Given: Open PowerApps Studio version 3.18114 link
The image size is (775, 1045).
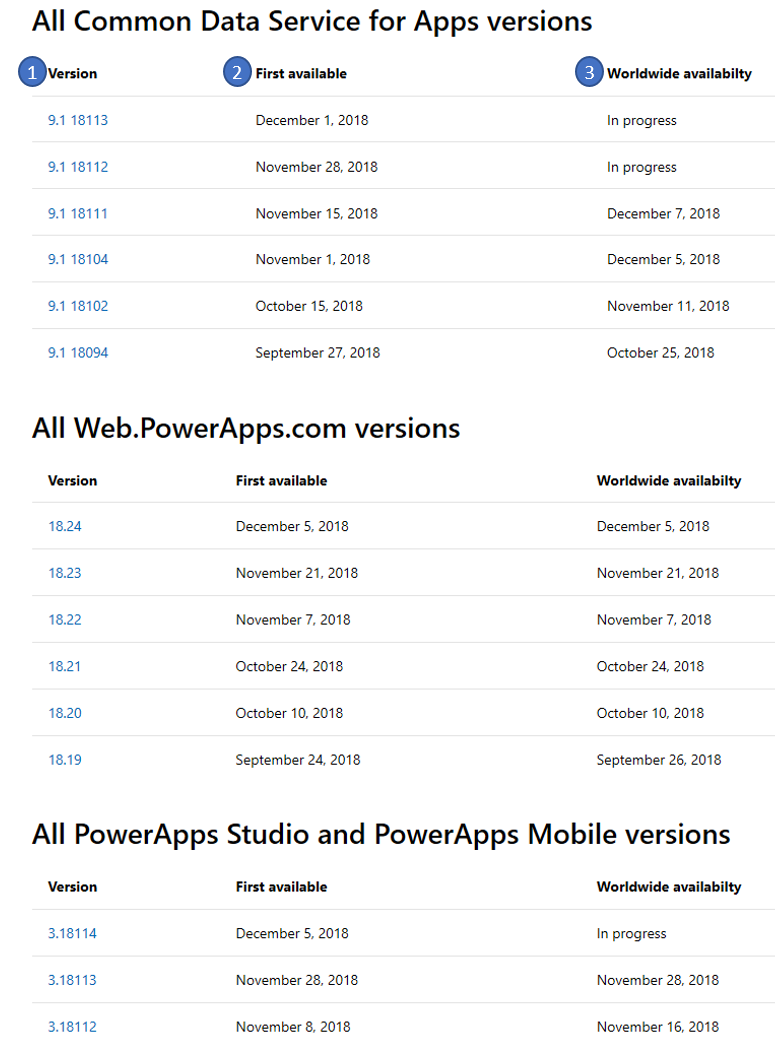Looking at the screenshot, I should click(72, 933).
